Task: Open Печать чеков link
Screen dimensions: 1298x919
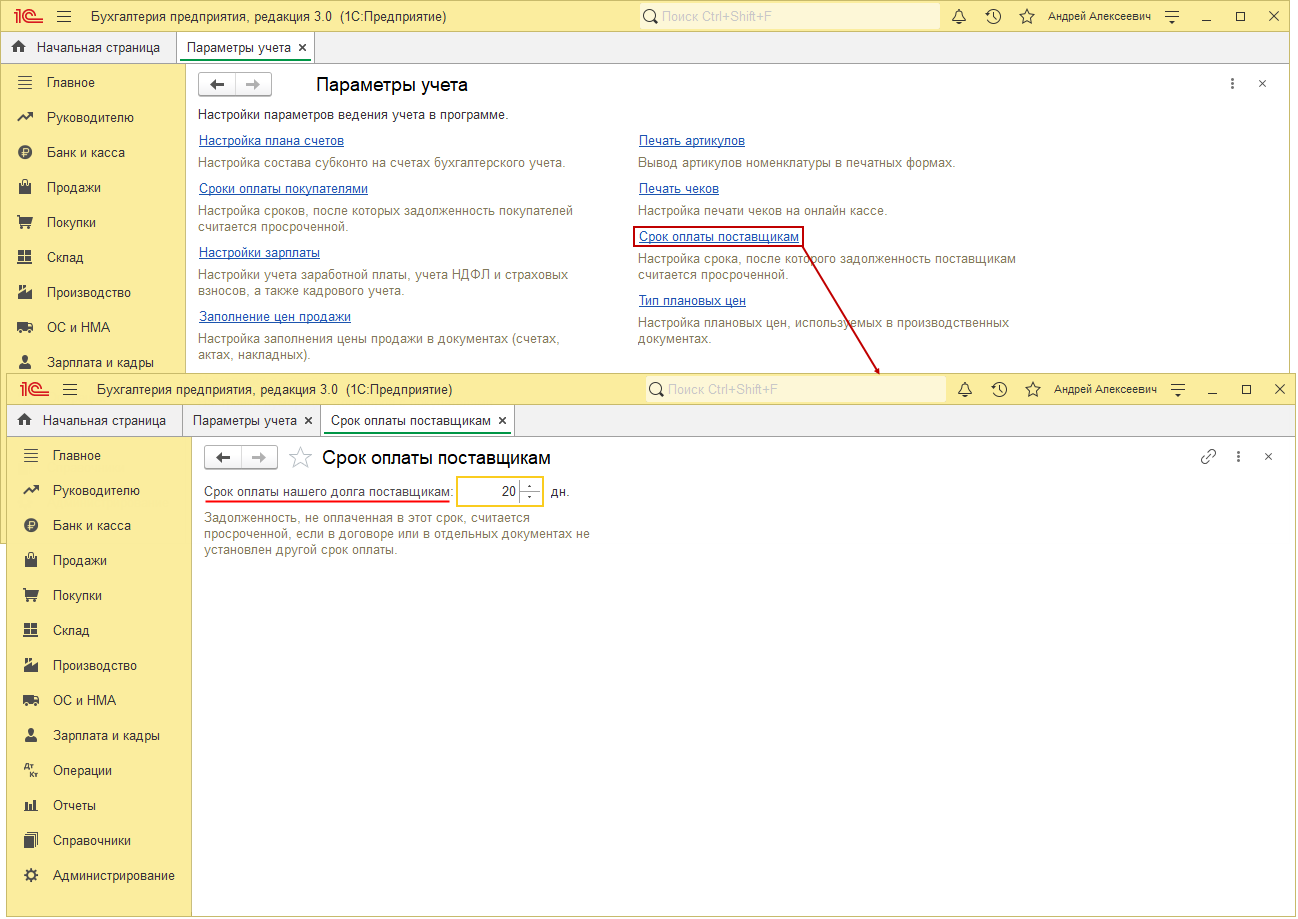Action: tap(679, 189)
